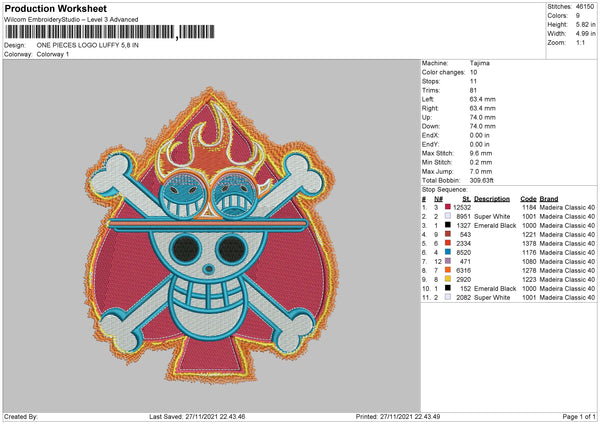600x424 pixels.
Task: Click the 'Created By:' footer label
Action: pyautogui.click(x=21, y=416)
